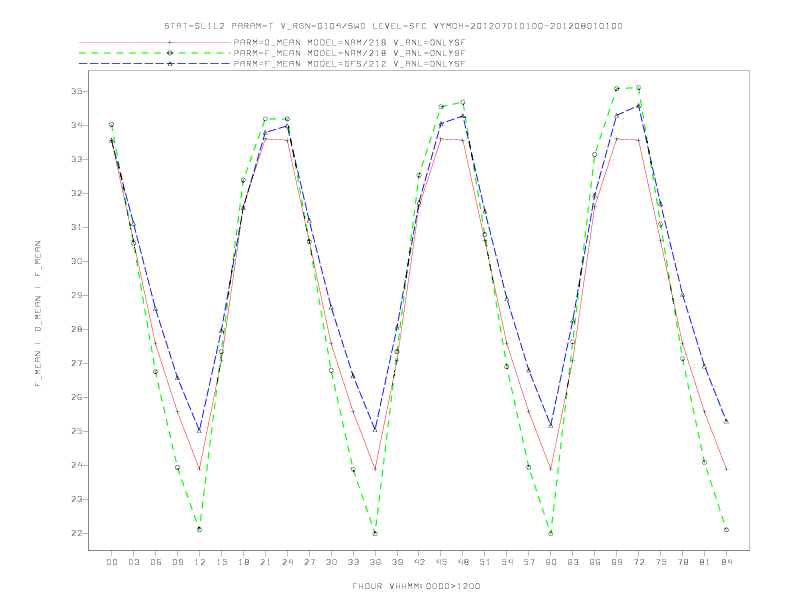
Task: Click the x-axis tick label 00
Action: click(112, 562)
